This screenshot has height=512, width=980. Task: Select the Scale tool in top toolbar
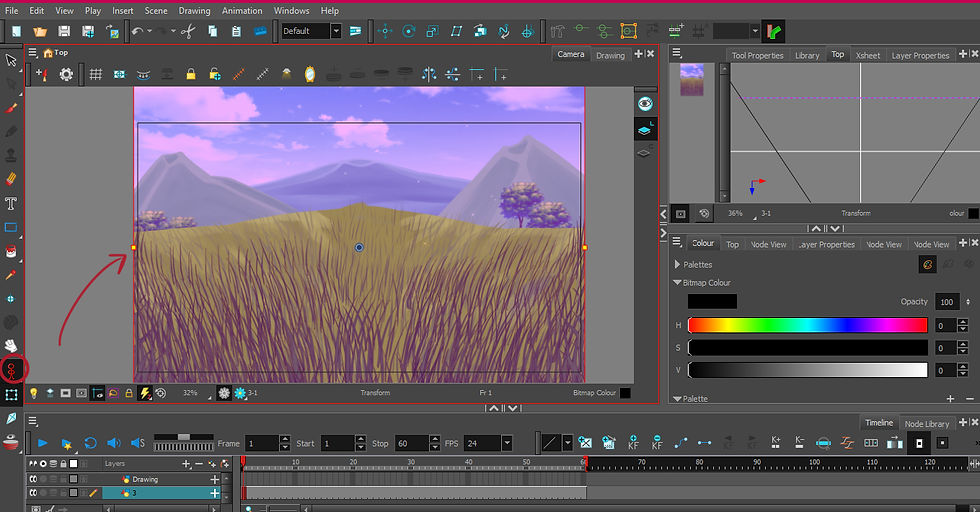tap(432, 31)
